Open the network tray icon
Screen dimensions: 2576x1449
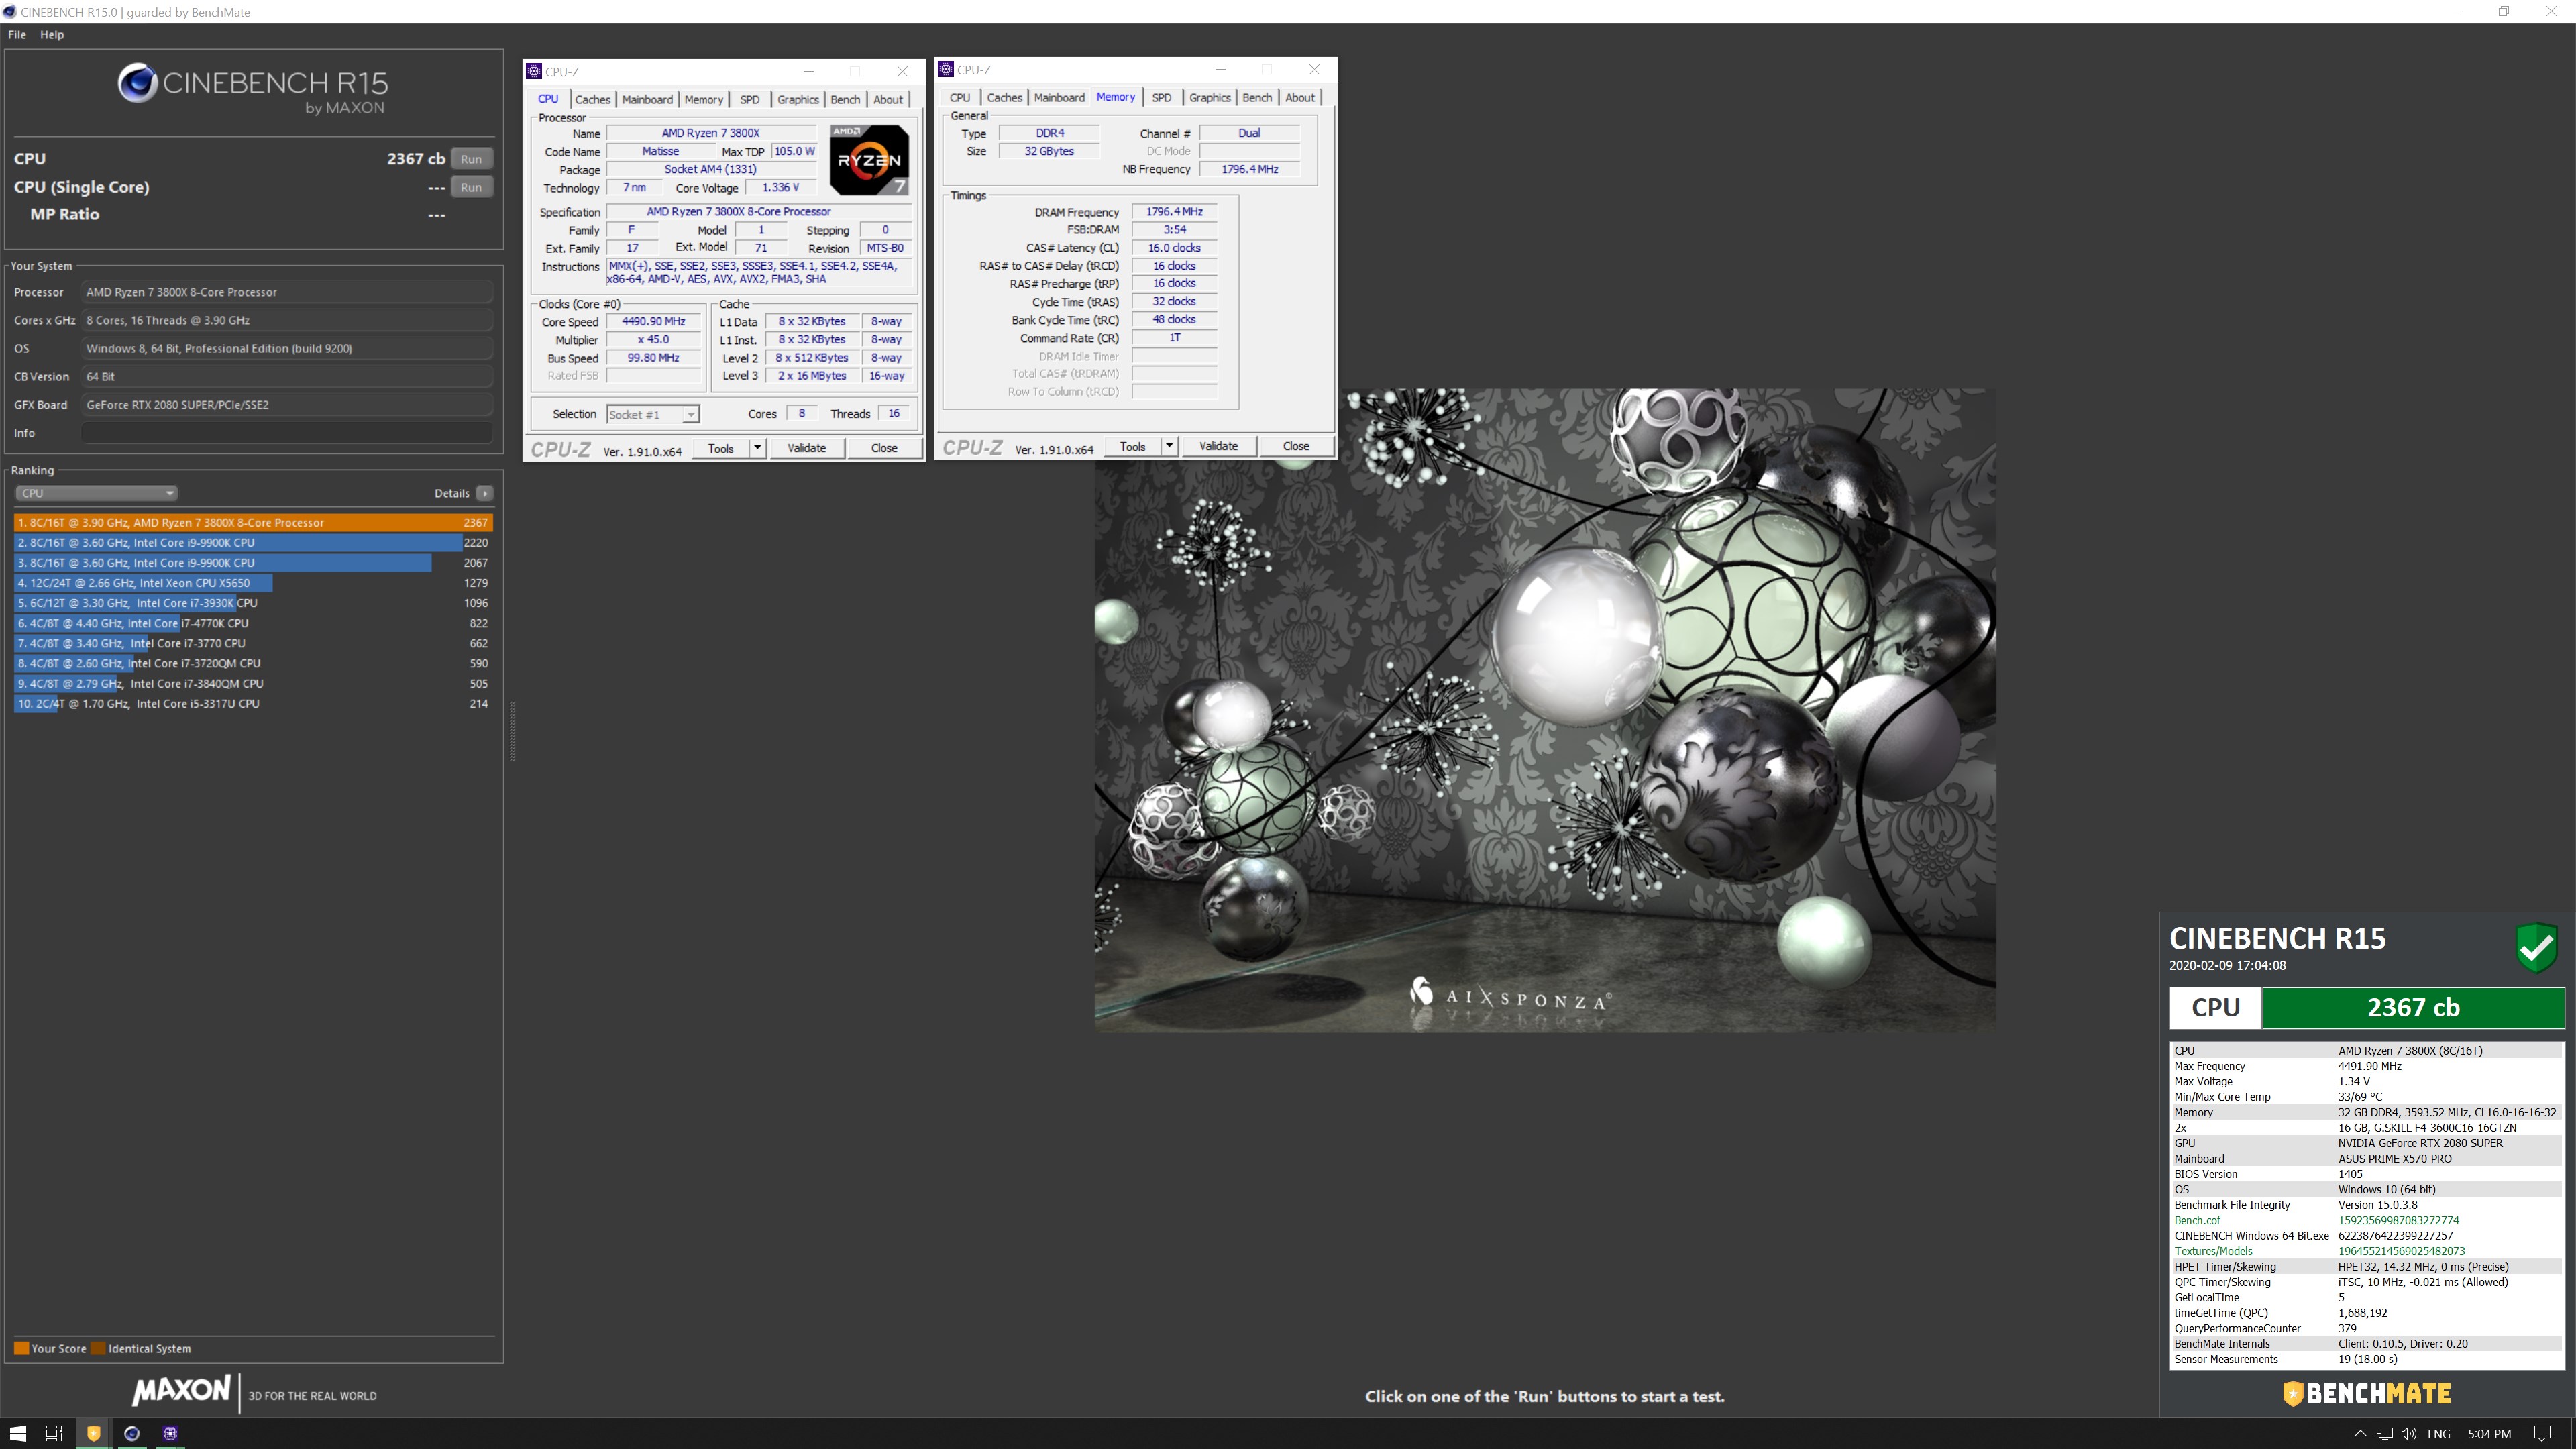point(2384,1433)
